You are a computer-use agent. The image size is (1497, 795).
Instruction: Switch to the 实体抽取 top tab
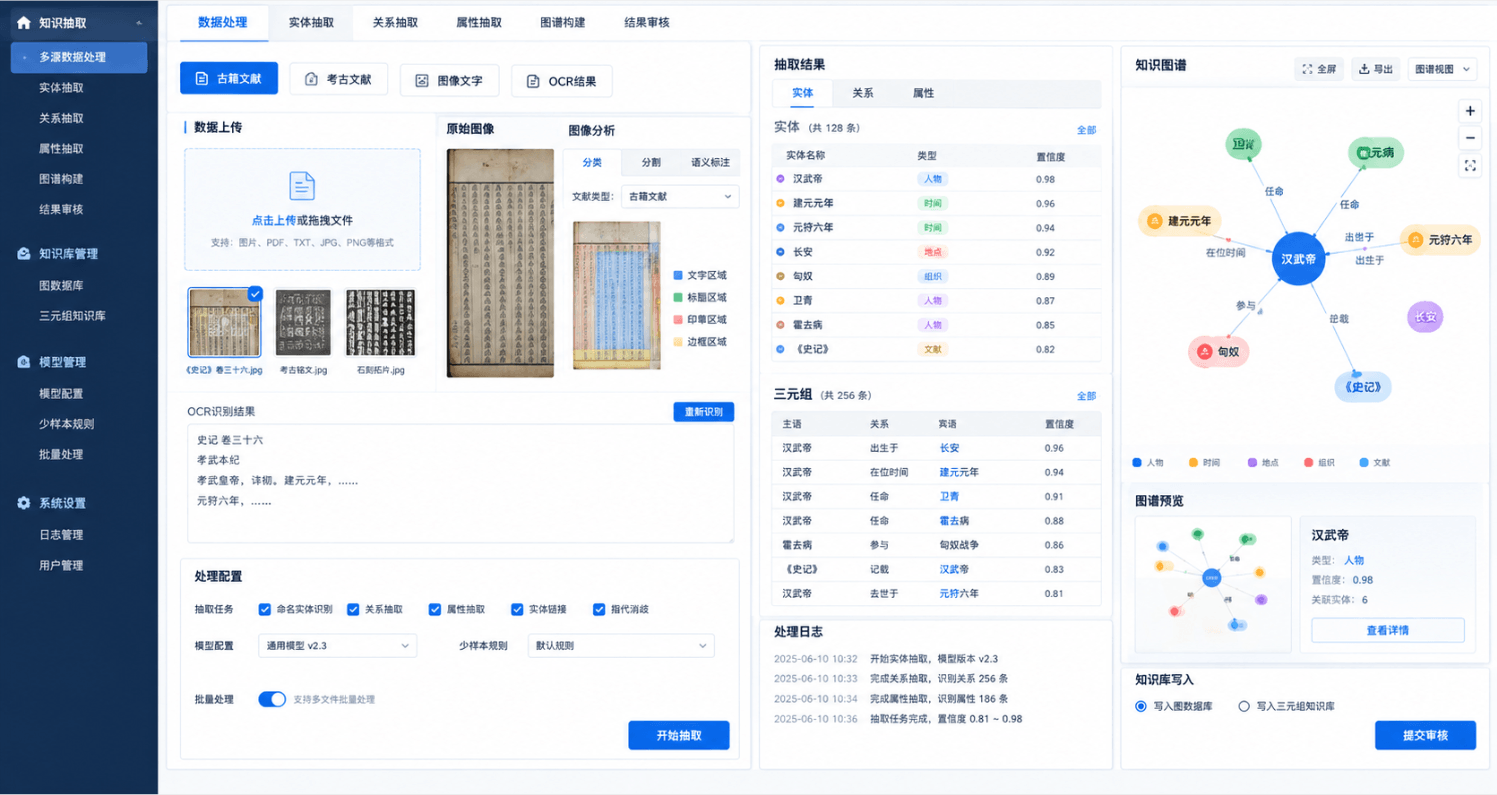[311, 22]
